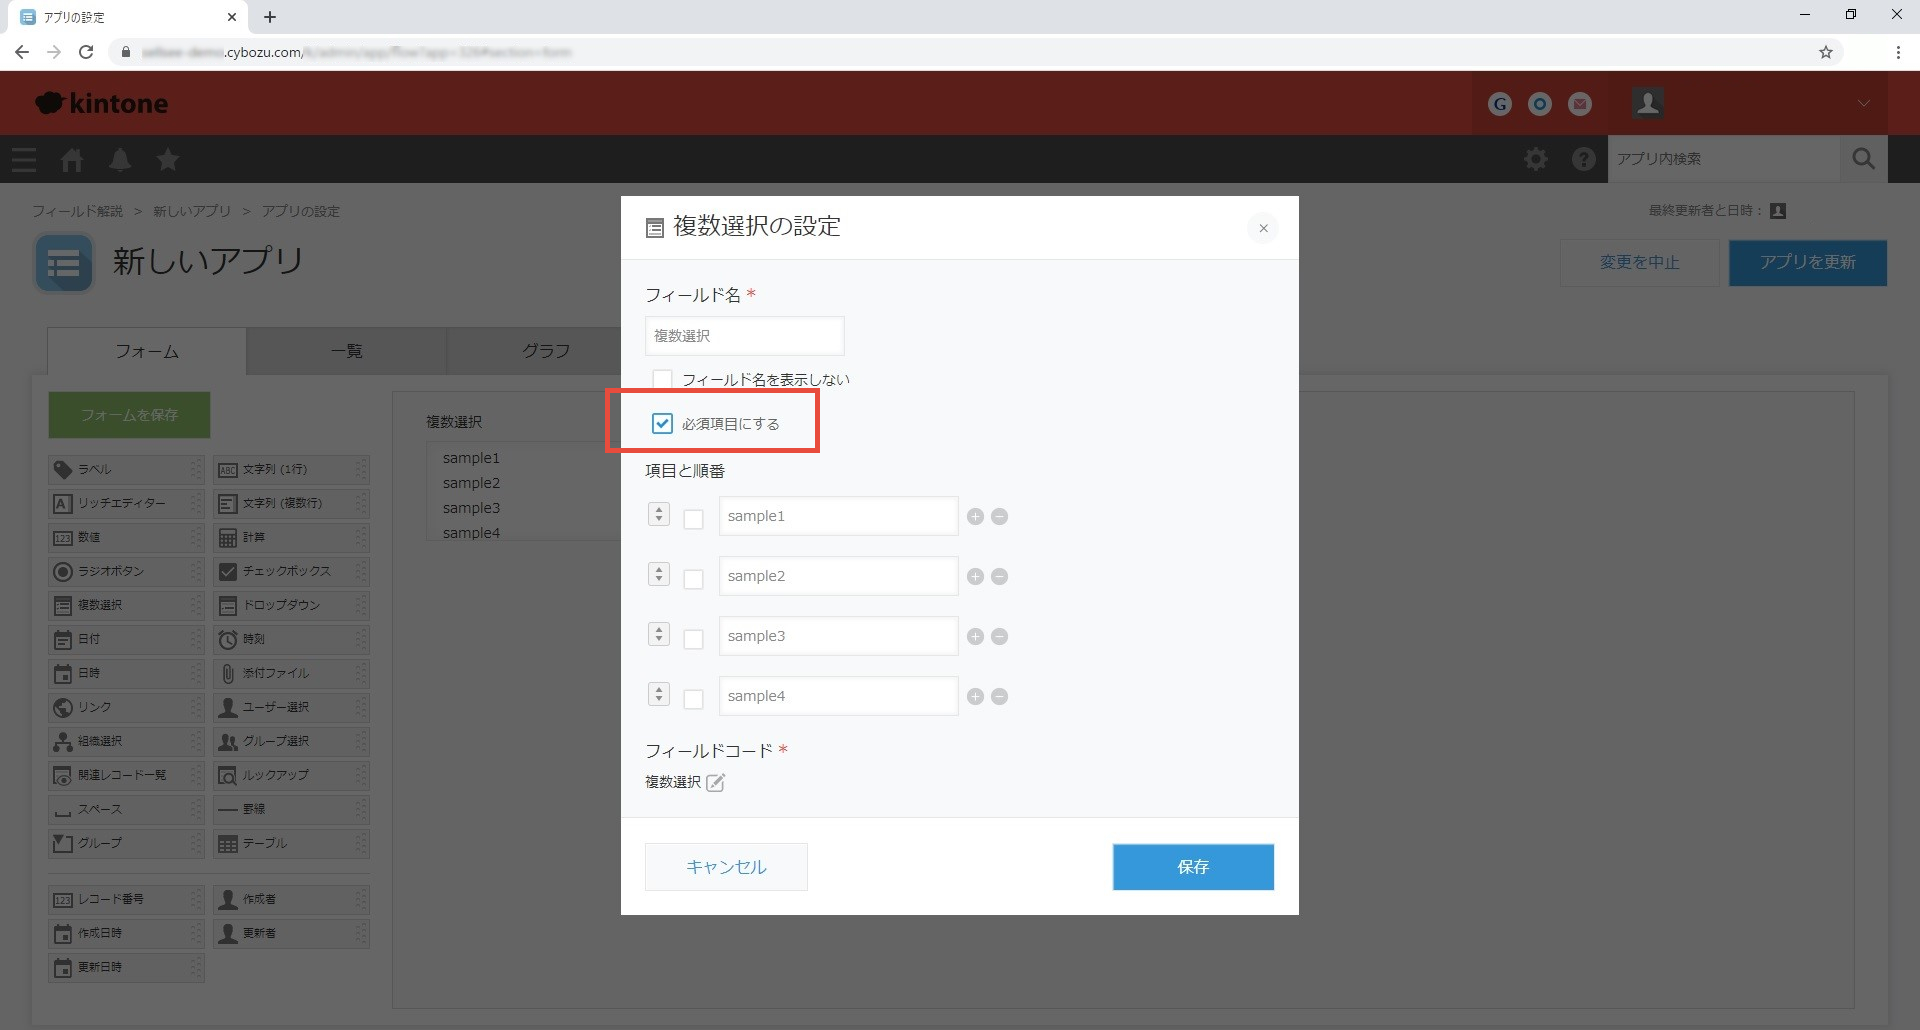The height and width of the screenshot is (1030, 1920).
Task: Click the sample4 reorder arrows
Action: click(658, 694)
